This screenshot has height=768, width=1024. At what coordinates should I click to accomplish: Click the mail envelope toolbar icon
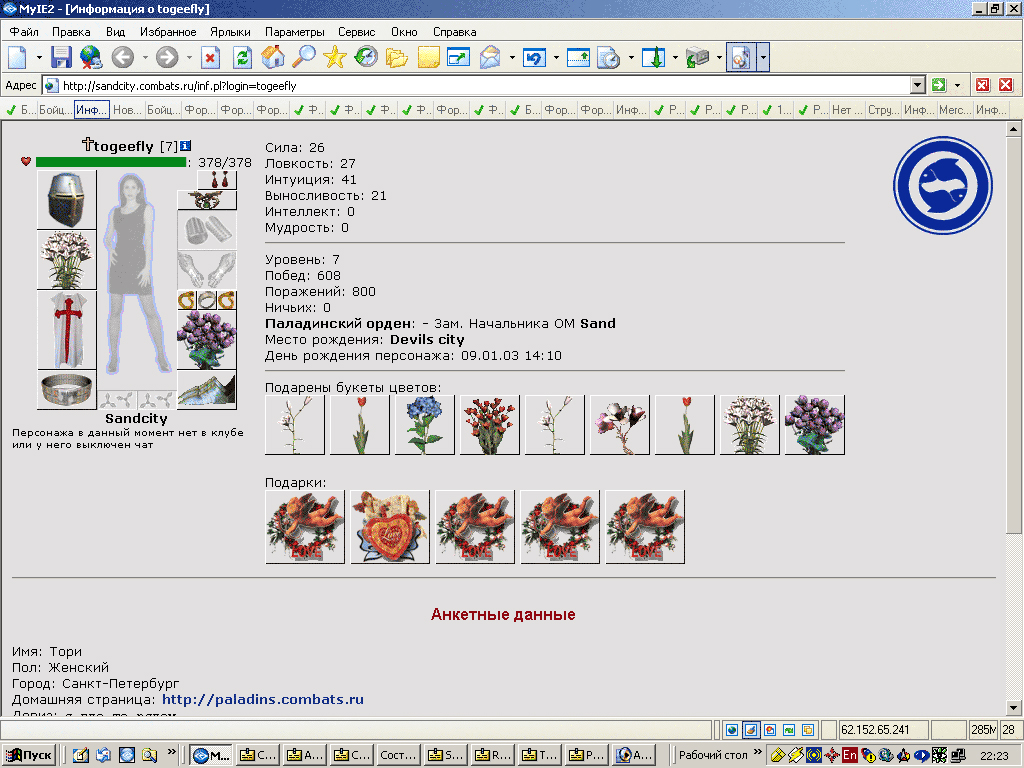point(490,57)
